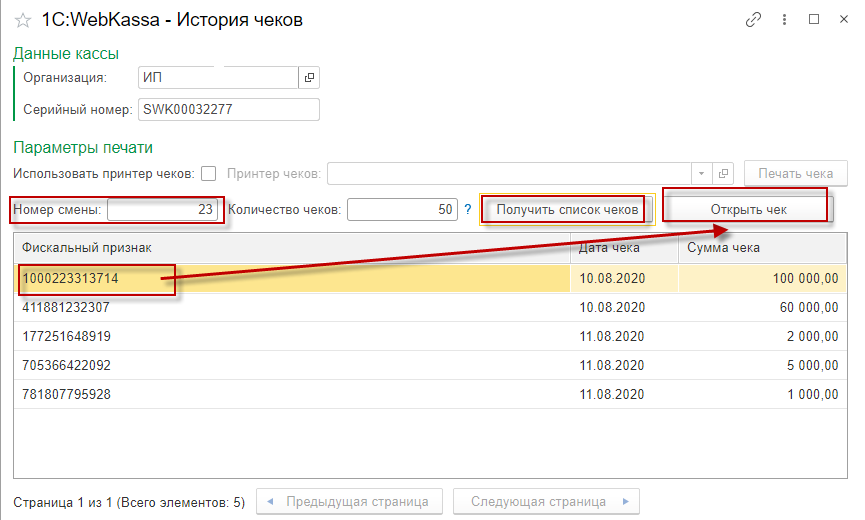
Task: Sort by Дата чека column header
Action: tap(624, 248)
